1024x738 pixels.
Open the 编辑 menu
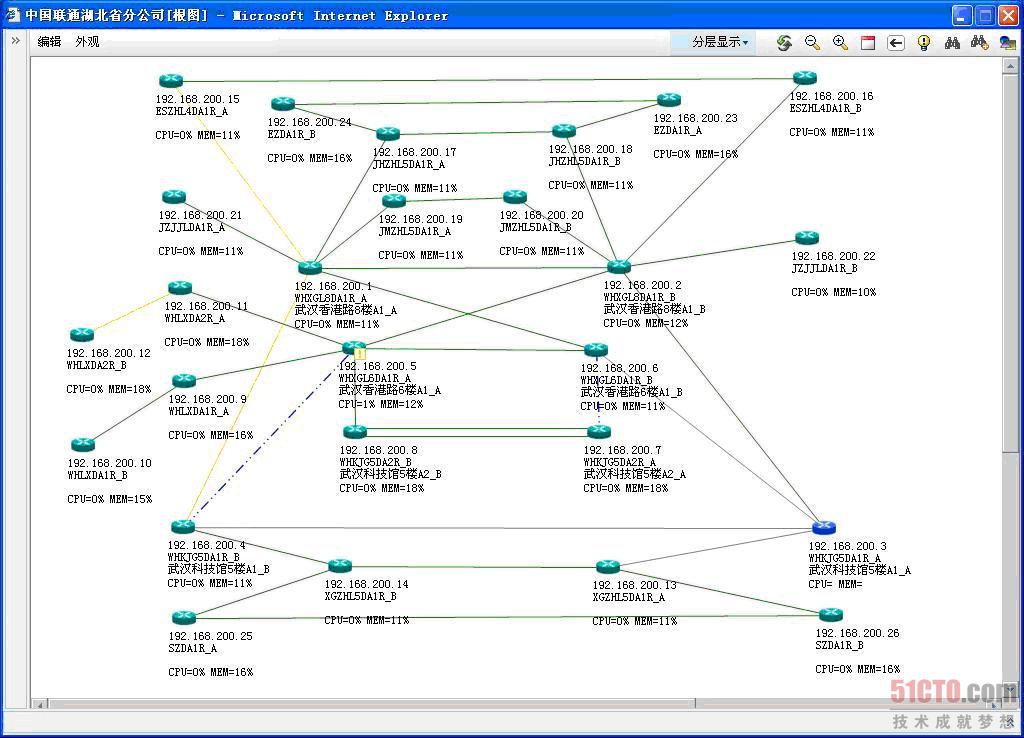[x=49, y=42]
